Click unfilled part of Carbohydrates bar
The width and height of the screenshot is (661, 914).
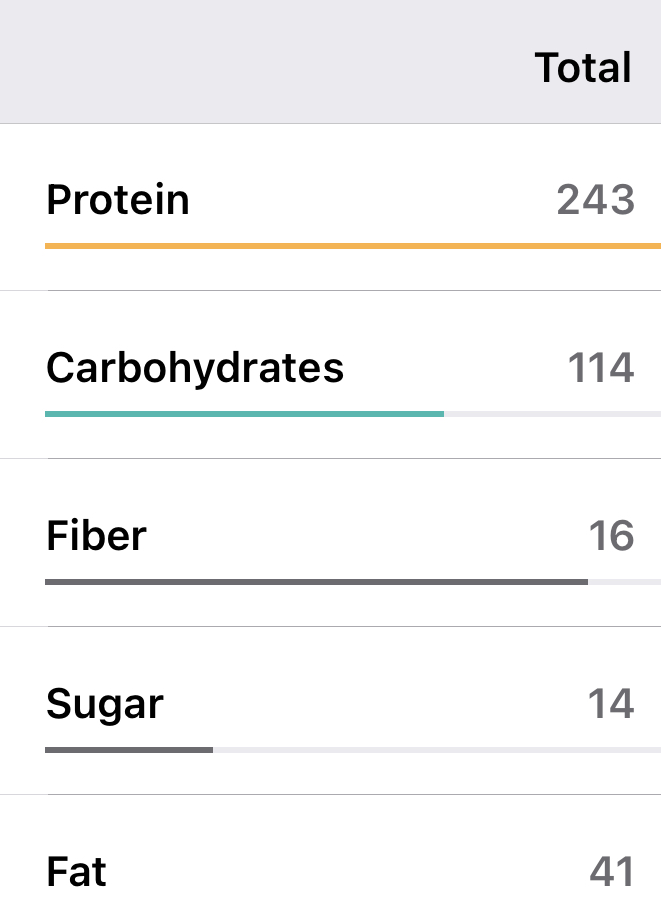tap(552, 413)
